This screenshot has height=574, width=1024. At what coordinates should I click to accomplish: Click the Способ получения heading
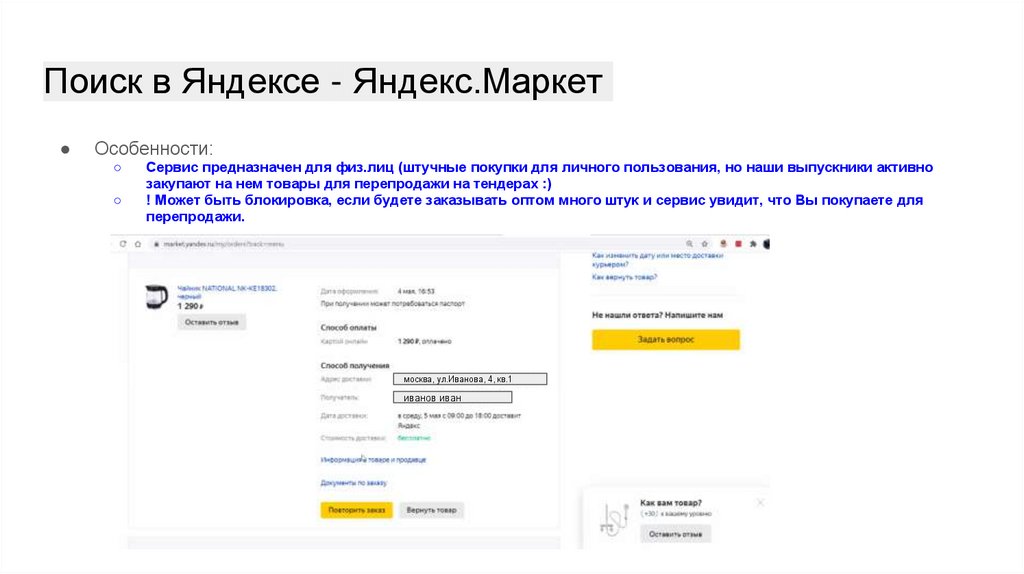click(355, 366)
